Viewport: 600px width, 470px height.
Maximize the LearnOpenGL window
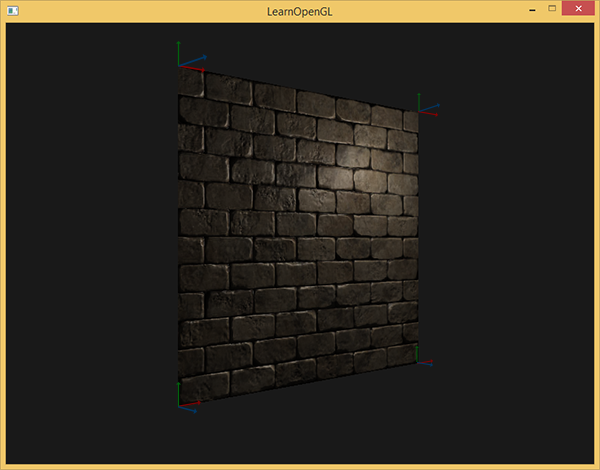click(x=551, y=9)
